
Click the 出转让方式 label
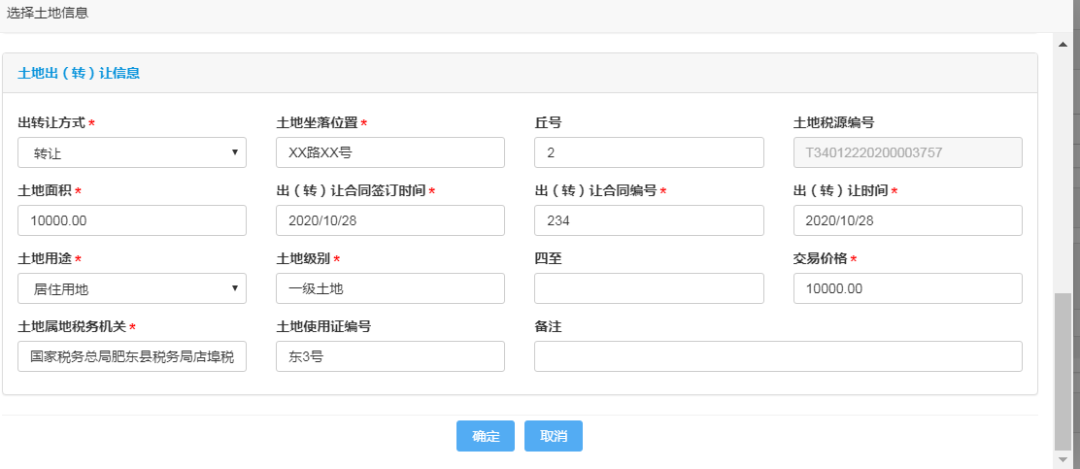coord(52,123)
